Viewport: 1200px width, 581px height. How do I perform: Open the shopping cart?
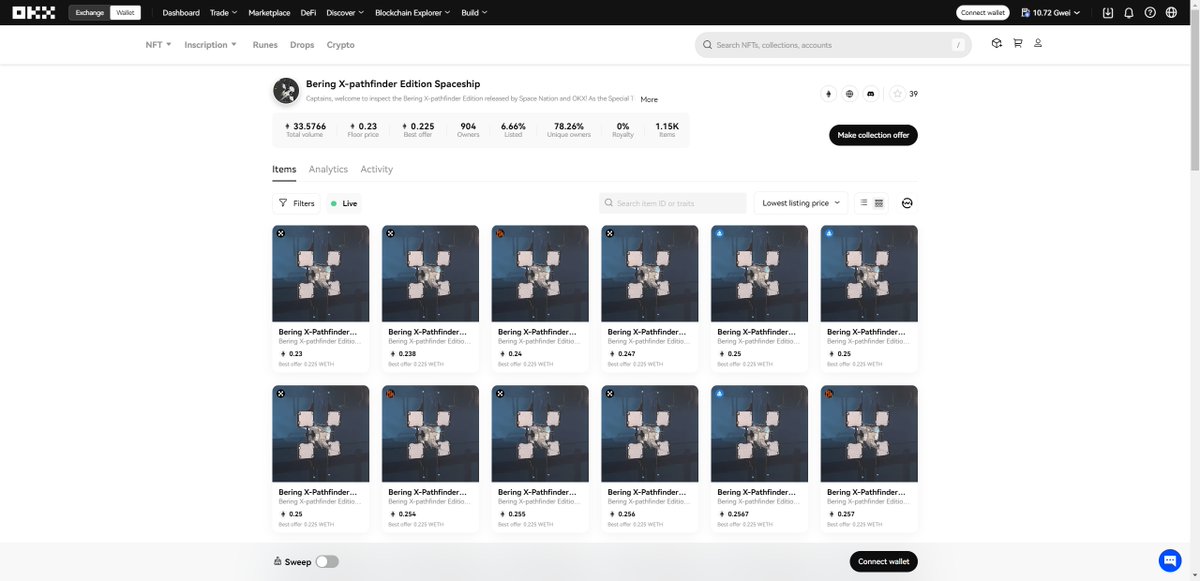tap(1017, 44)
